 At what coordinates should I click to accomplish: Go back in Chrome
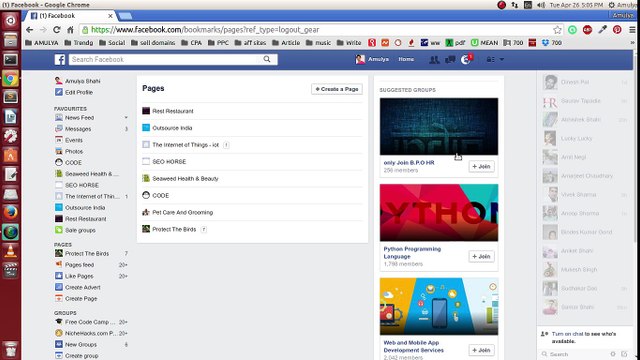[x=29, y=30]
